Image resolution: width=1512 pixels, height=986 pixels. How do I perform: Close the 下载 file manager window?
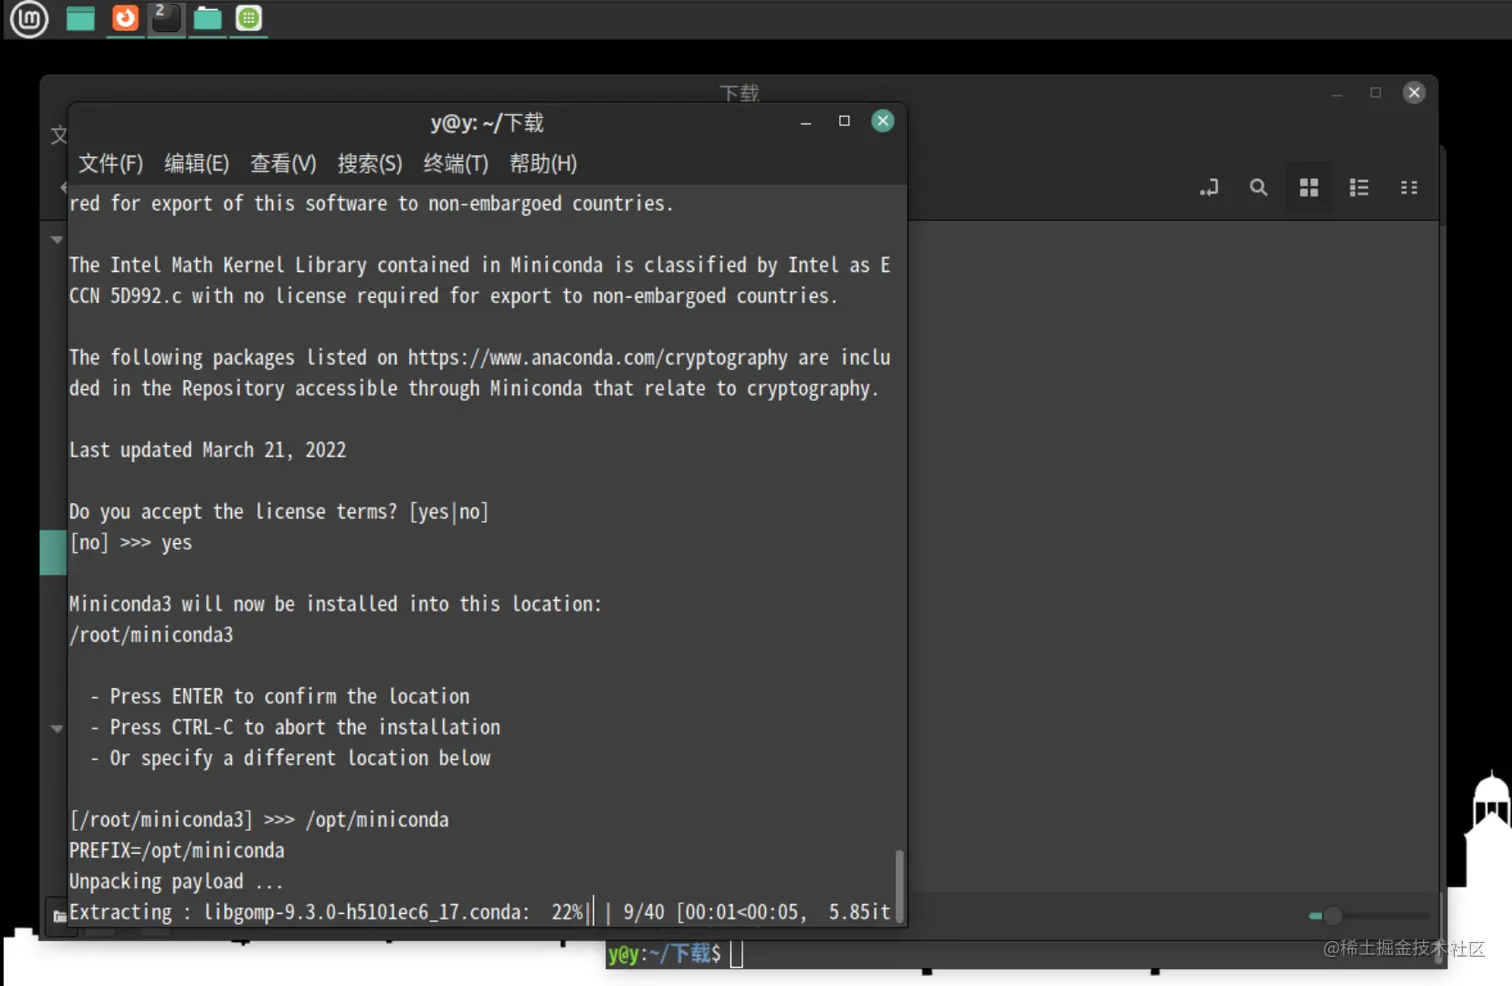coord(1414,92)
